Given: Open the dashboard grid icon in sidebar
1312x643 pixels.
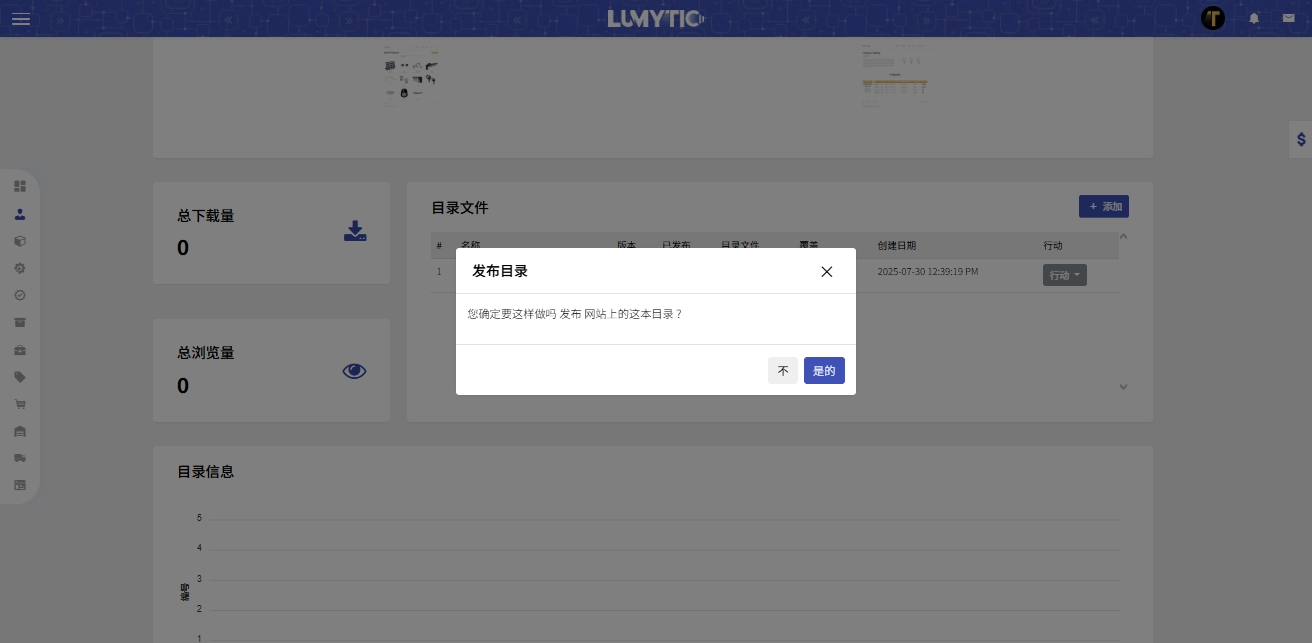Looking at the screenshot, I should click(20, 186).
